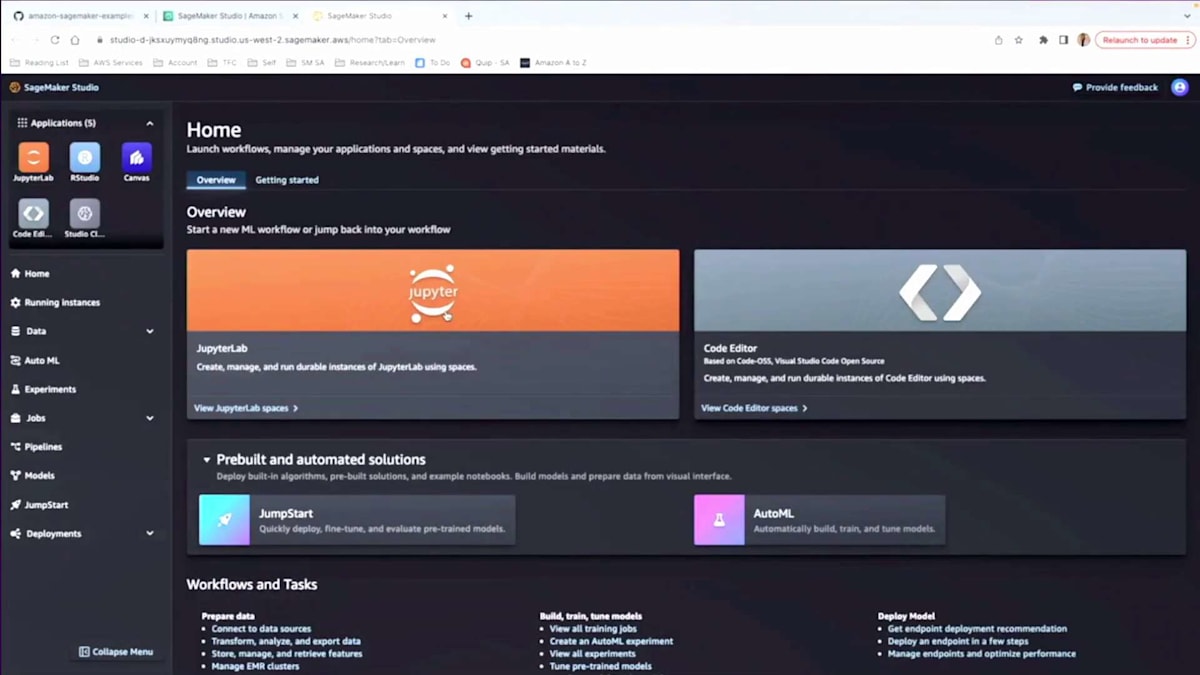Click the gray Code Editor banner card
1200x675 pixels.
coord(940,290)
